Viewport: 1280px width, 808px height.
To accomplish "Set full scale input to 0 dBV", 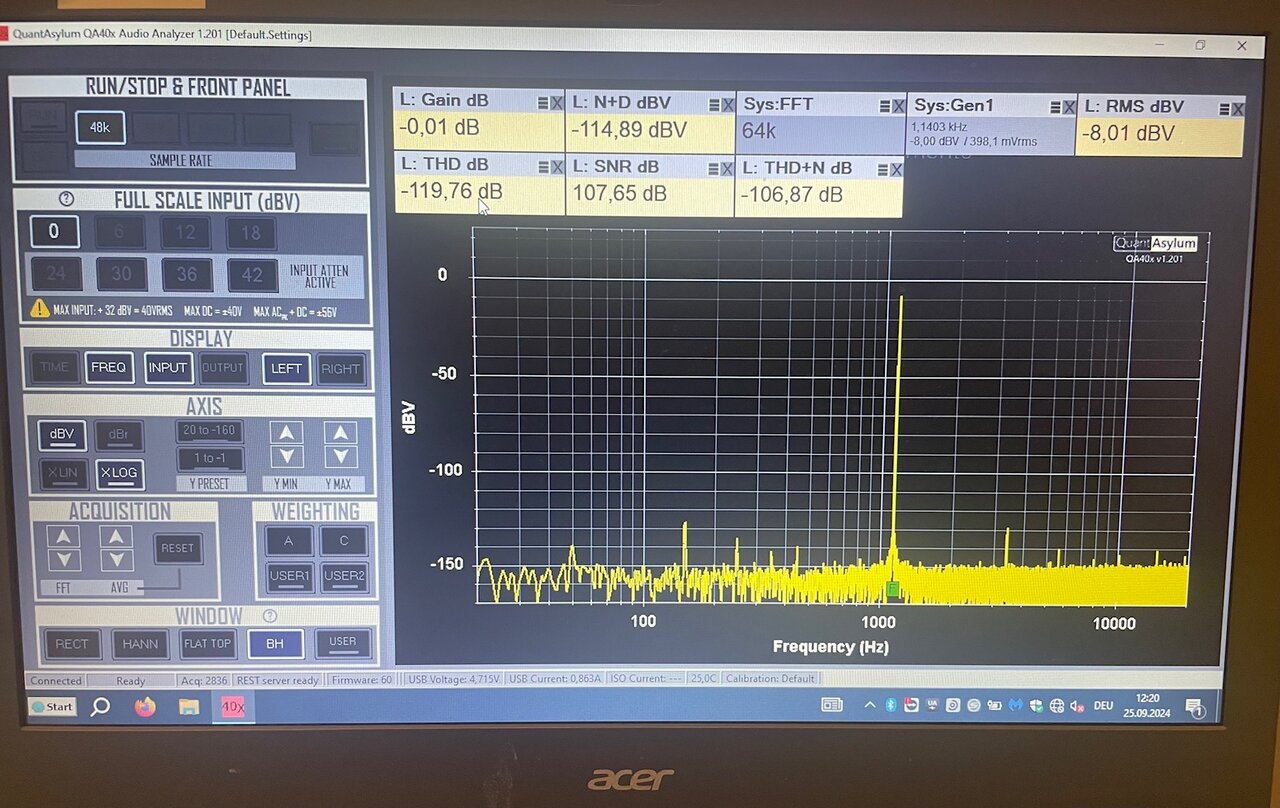I will (54, 232).
